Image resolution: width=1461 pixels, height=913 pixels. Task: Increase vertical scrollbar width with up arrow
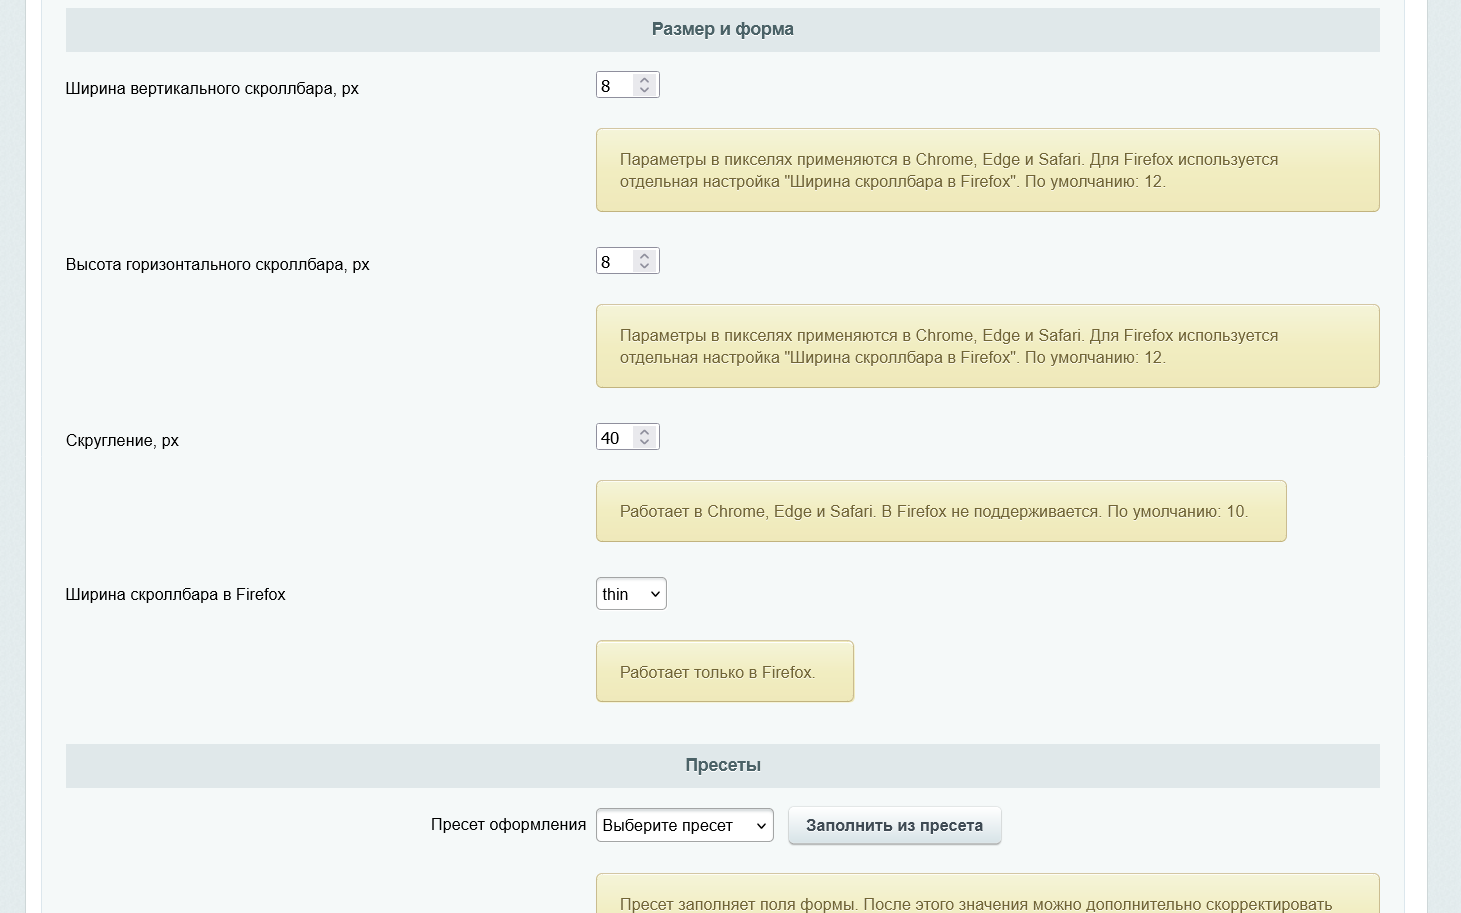[645, 80]
